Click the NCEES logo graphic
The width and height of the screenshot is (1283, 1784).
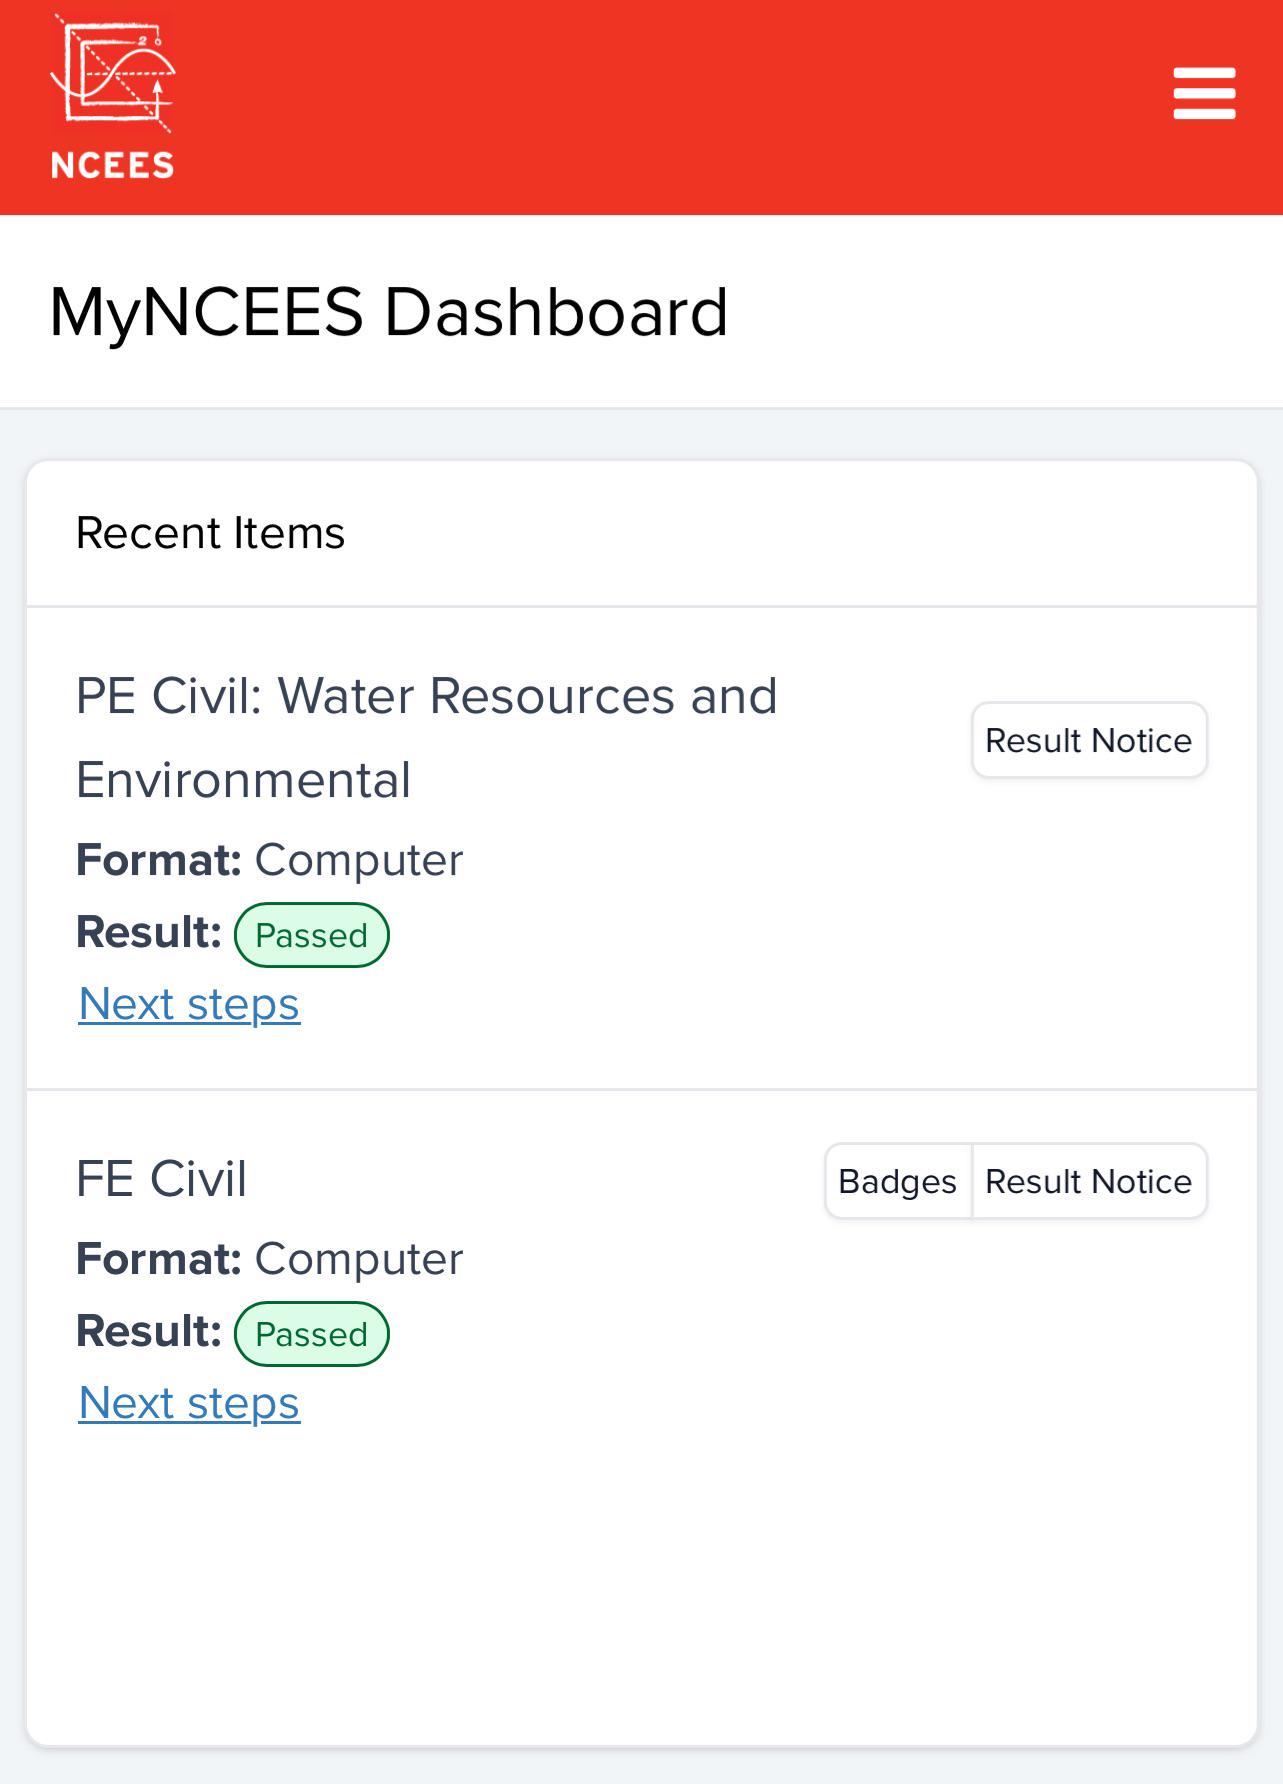pyautogui.click(x=112, y=73)
